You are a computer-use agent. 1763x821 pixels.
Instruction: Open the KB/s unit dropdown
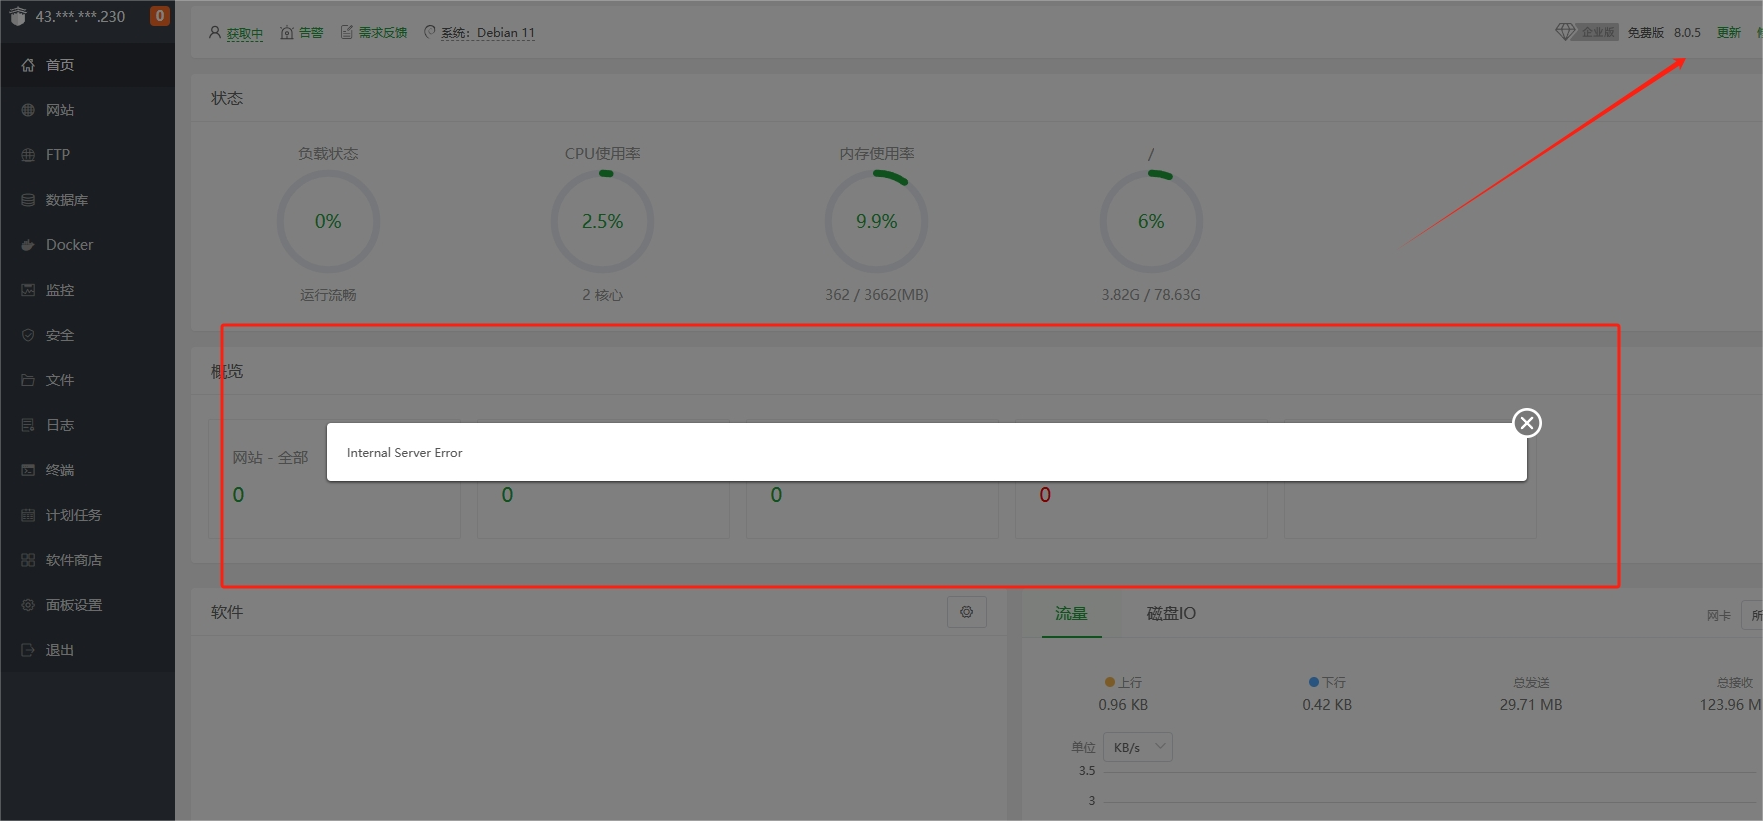pyautogui.click(x=1138, y=747)
